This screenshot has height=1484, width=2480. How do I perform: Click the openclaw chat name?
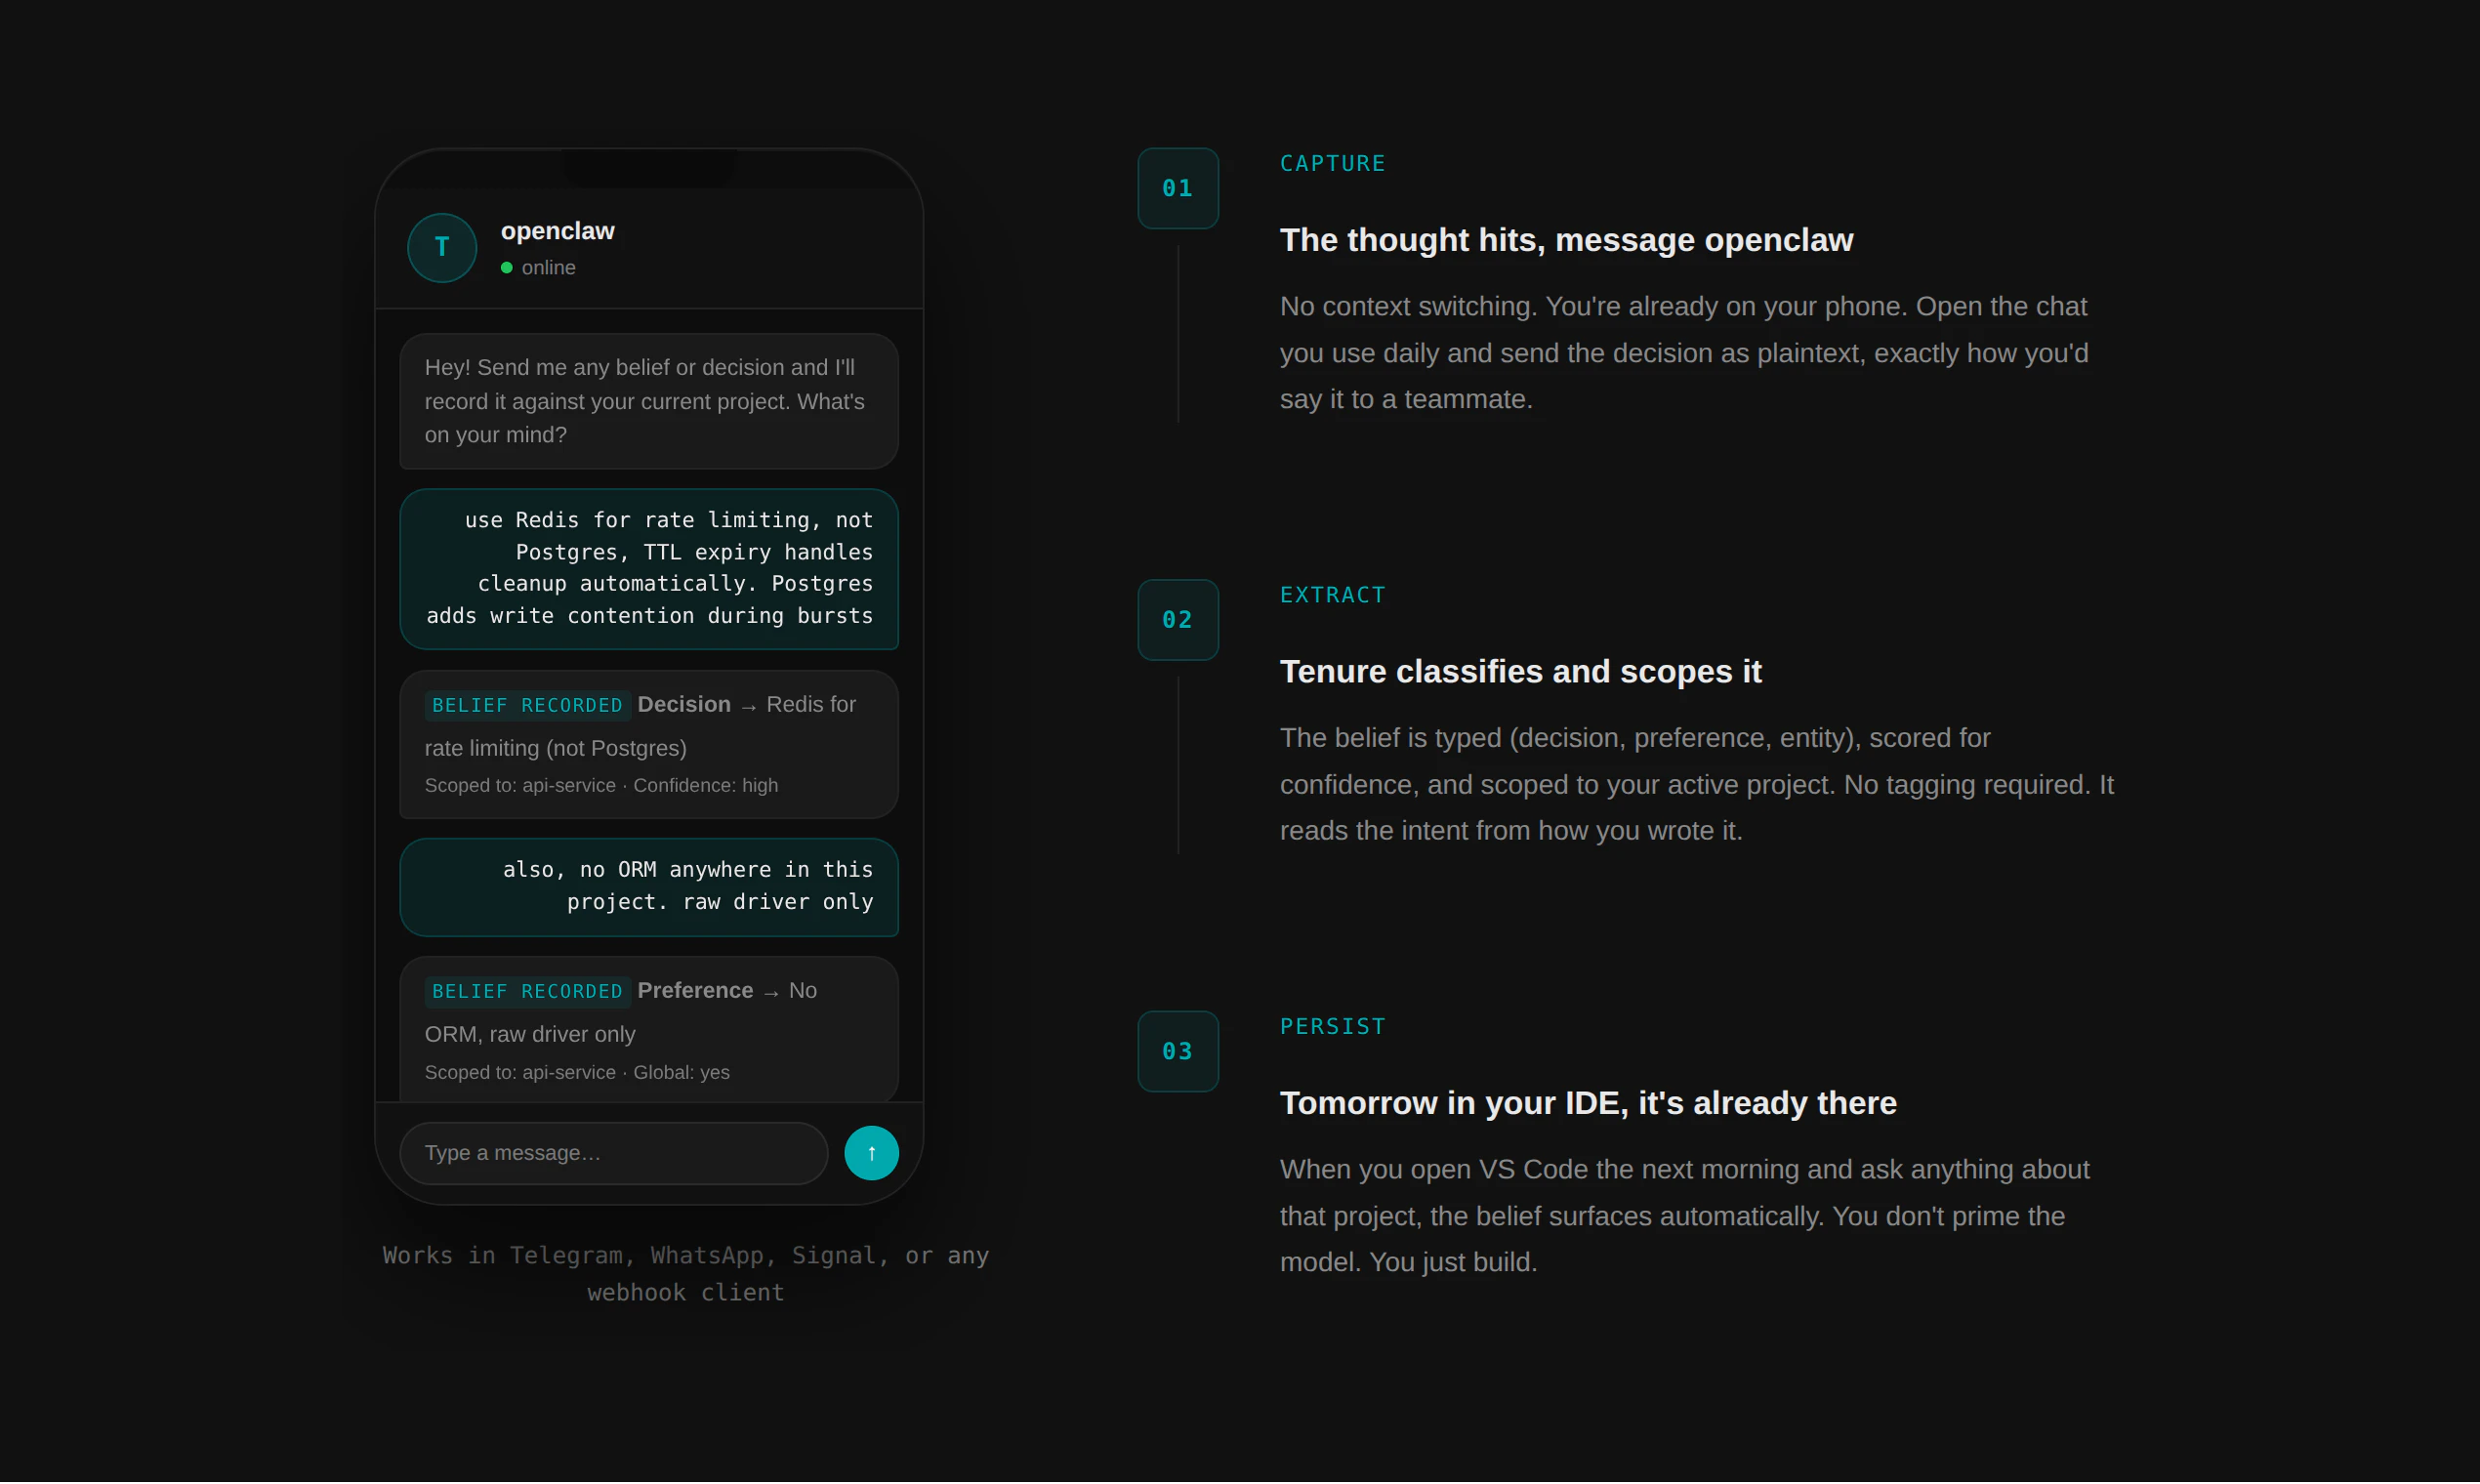tap(558, 231)
